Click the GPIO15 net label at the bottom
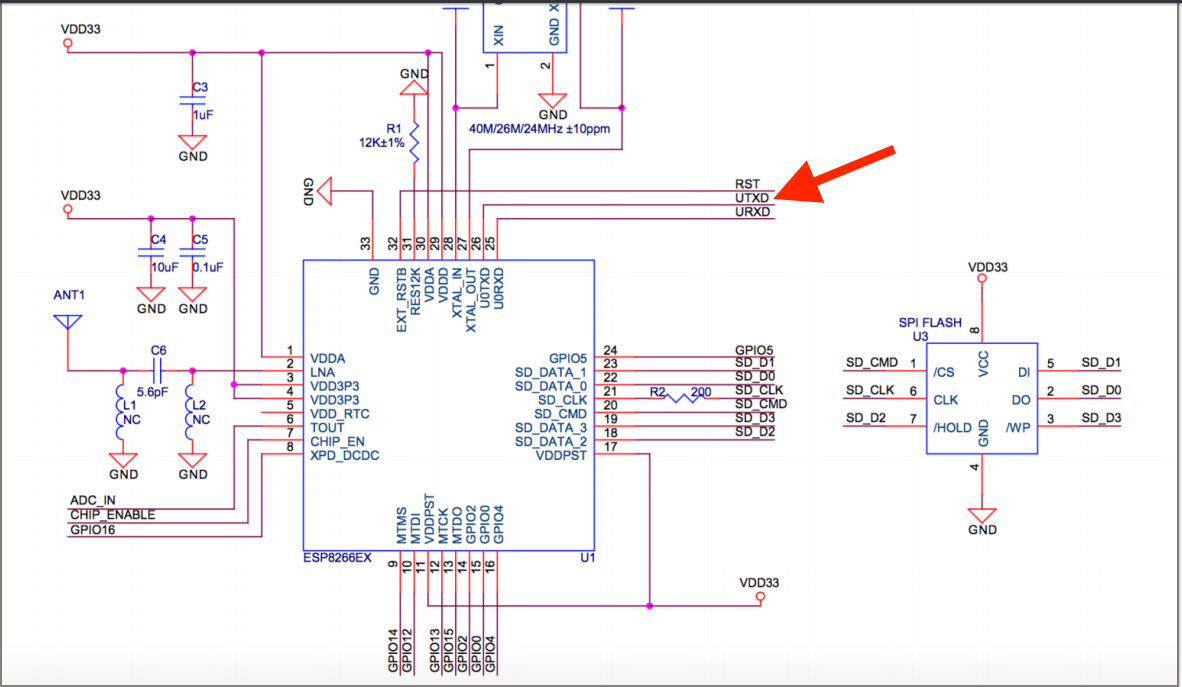This screenshot has width=1182, height=687. click(x=449, y=650)
